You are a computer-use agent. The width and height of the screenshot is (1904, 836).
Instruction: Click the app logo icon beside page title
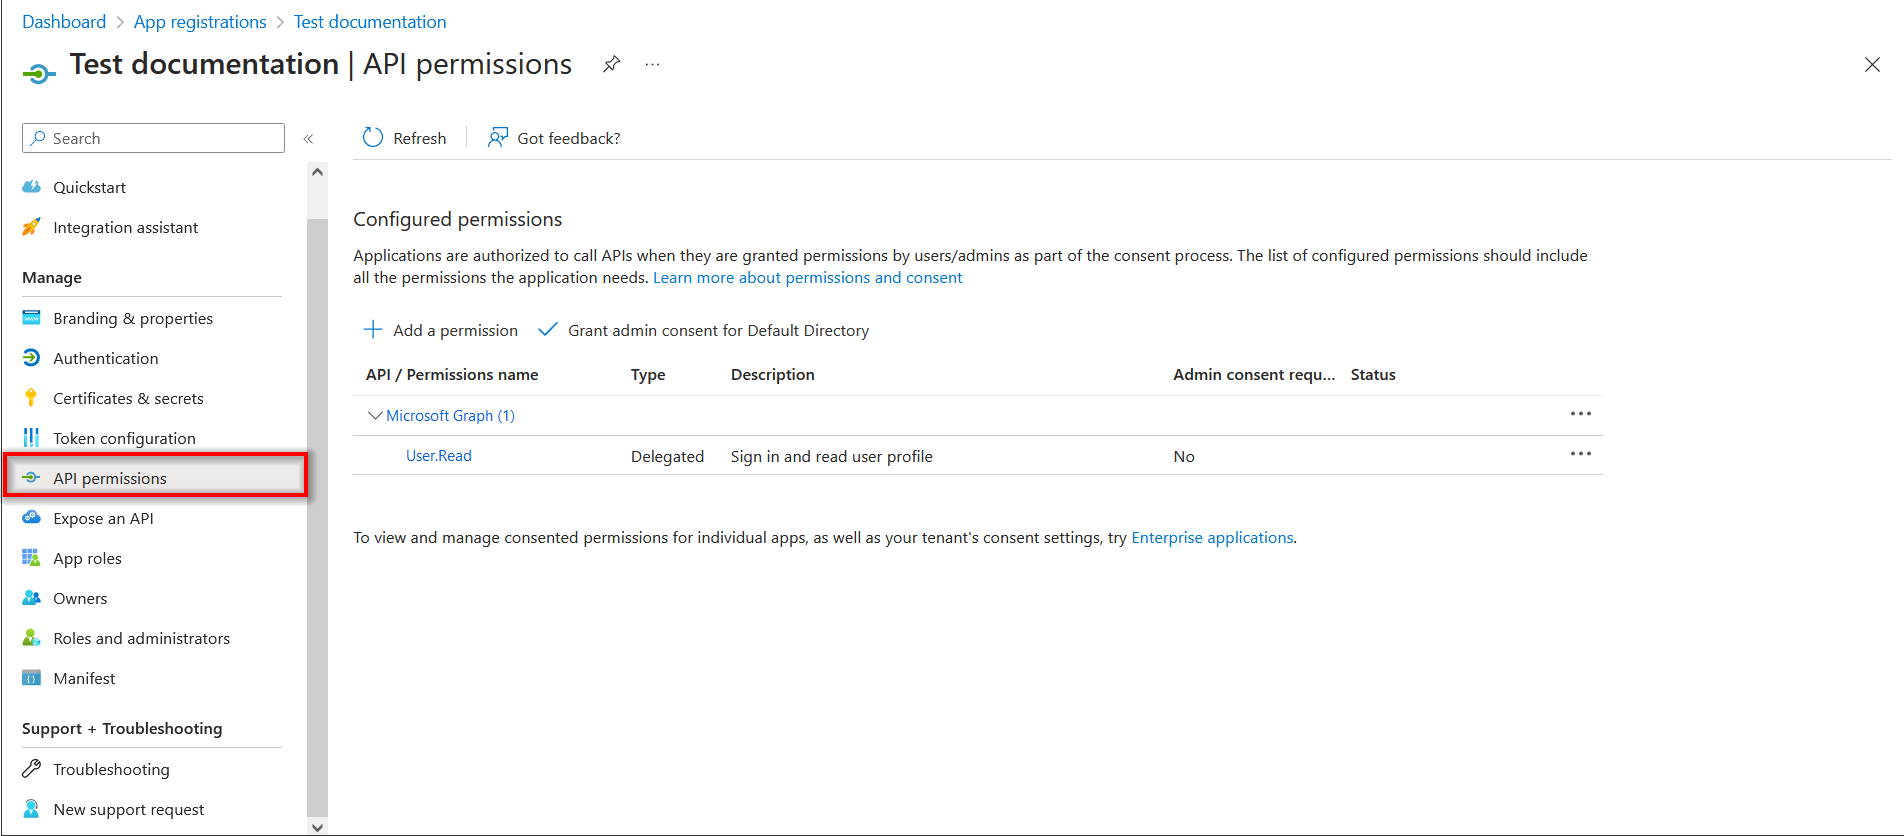coord(39,73)
